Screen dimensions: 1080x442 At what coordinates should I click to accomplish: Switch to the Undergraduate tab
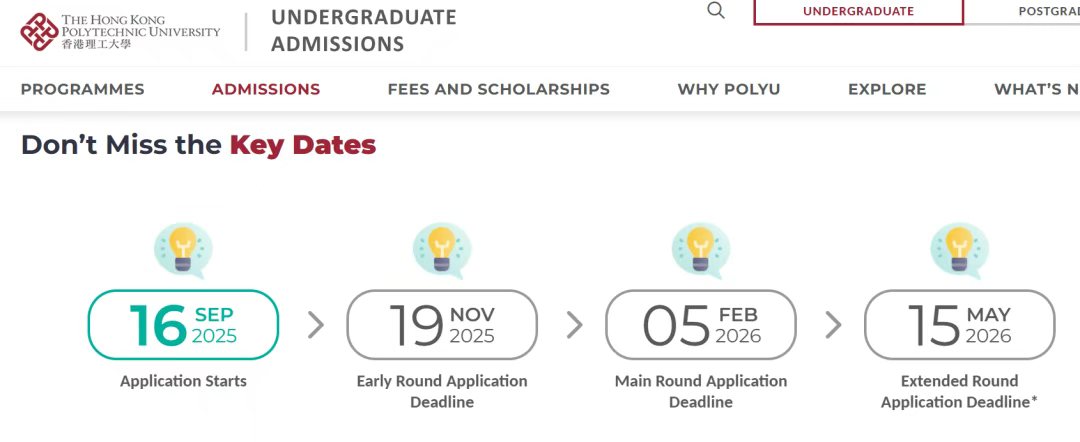858,11
